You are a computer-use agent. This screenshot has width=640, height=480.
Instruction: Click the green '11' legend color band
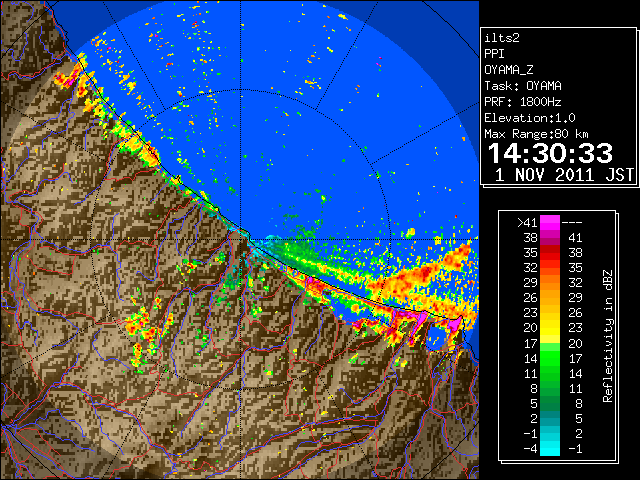tap(550, 373)
